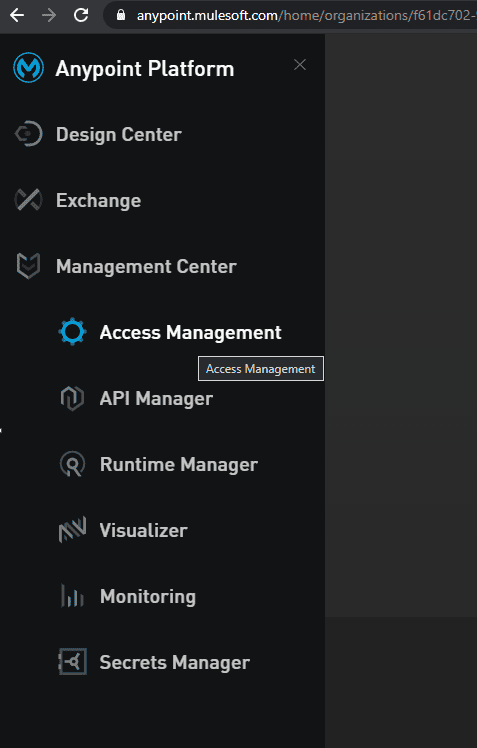The height and width of the screenshot is (748, 477).
Task: Reload the page with the refresh icon
Action: coord(81,15)
